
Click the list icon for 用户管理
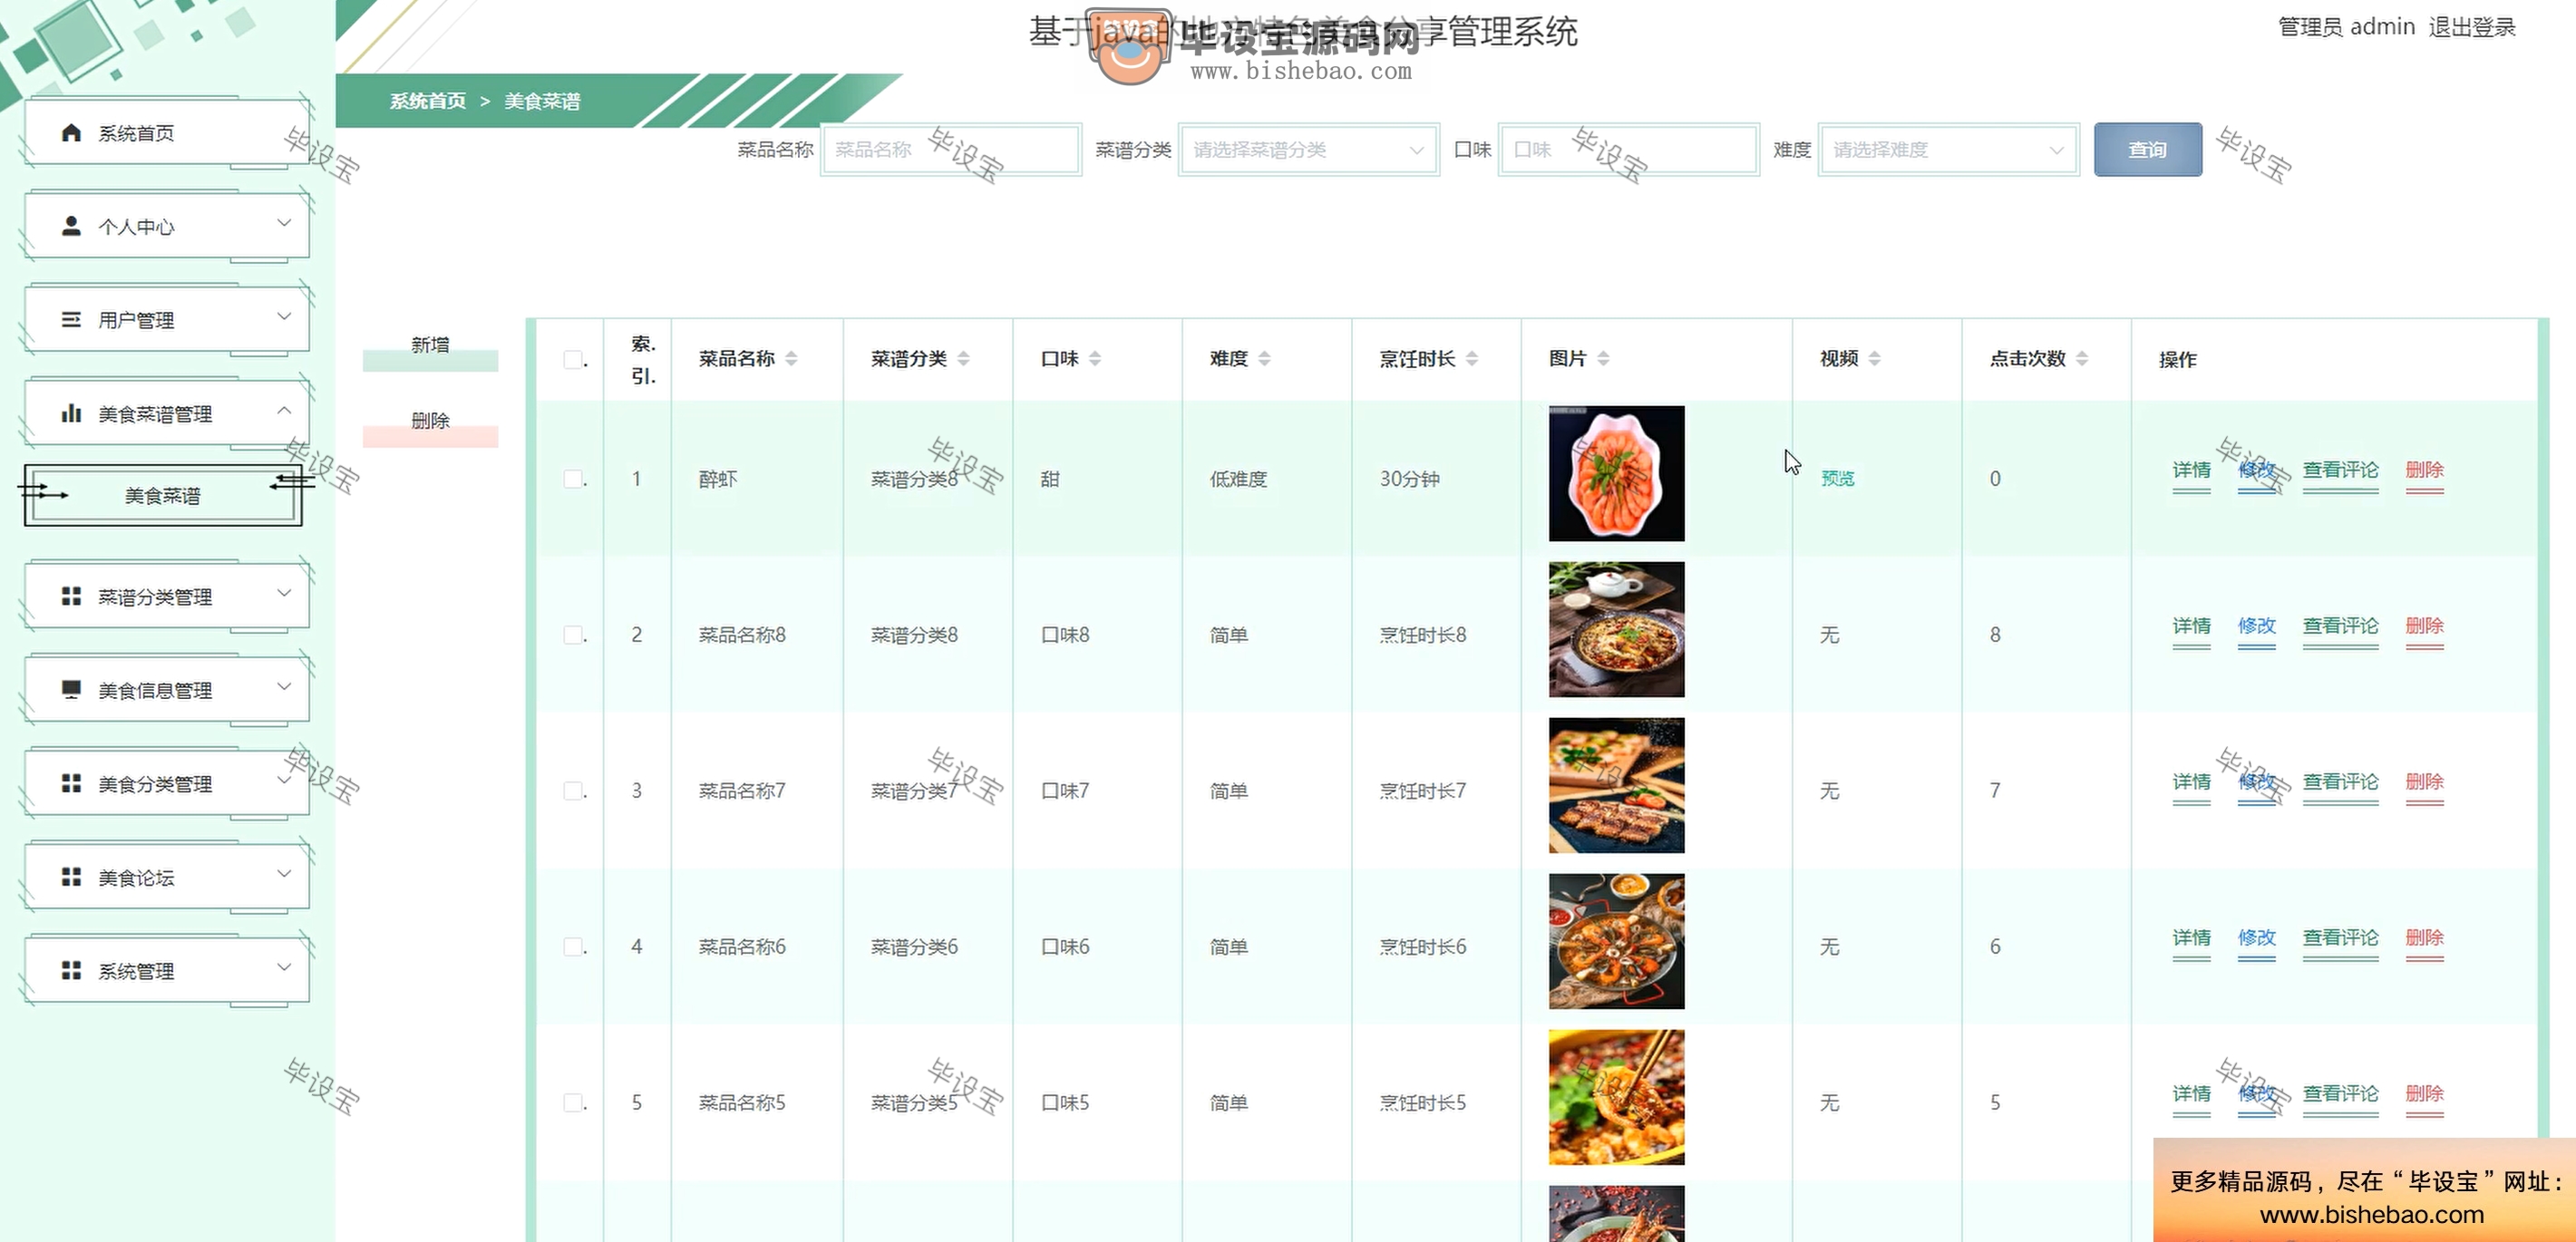pyautogui.click(x=71, y=320)
